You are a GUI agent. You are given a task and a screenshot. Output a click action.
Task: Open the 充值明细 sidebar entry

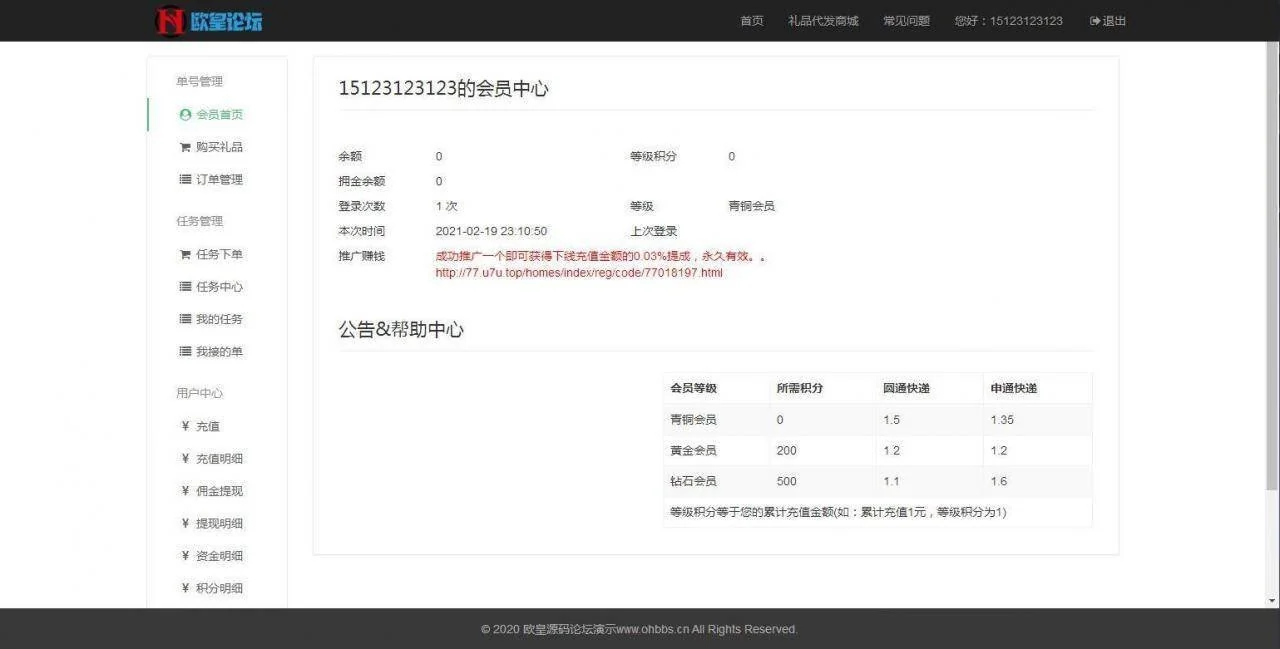tap(219, 459)
